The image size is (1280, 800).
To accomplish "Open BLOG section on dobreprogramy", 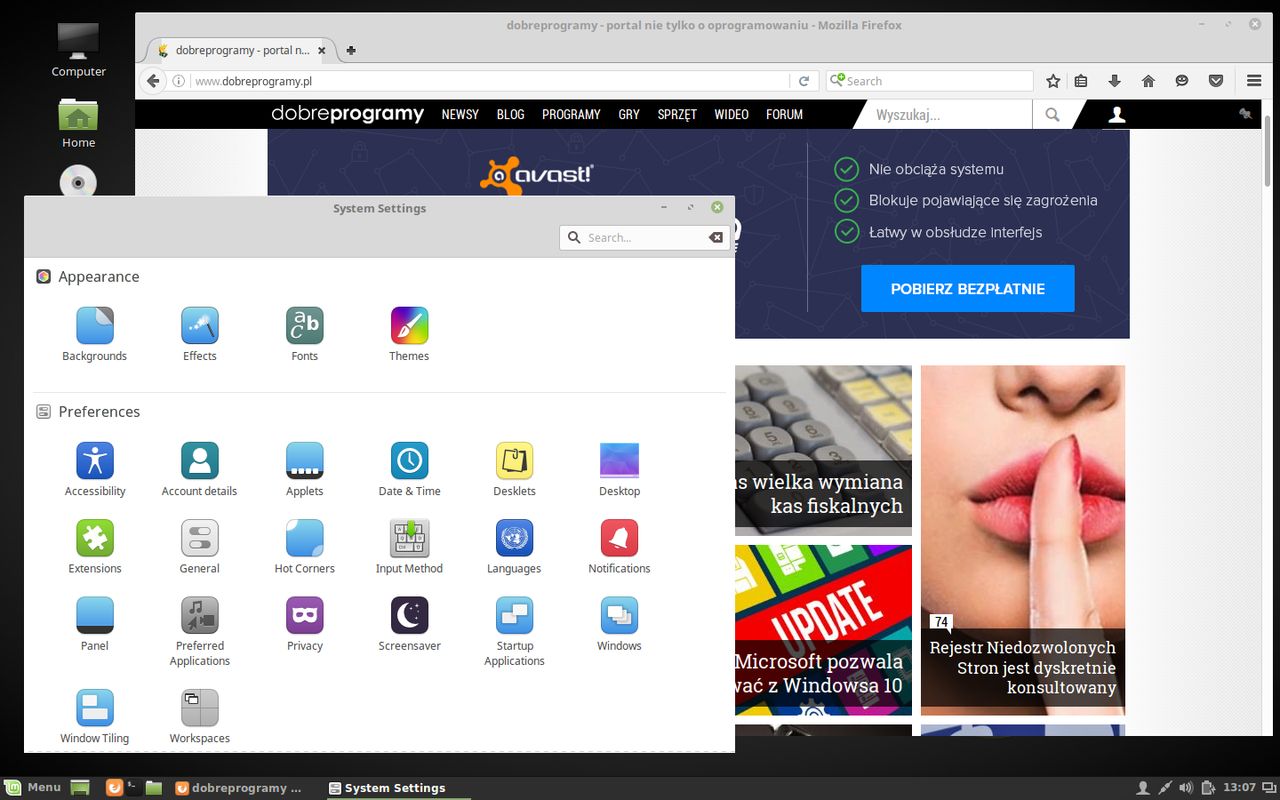I will click(510, 114).
